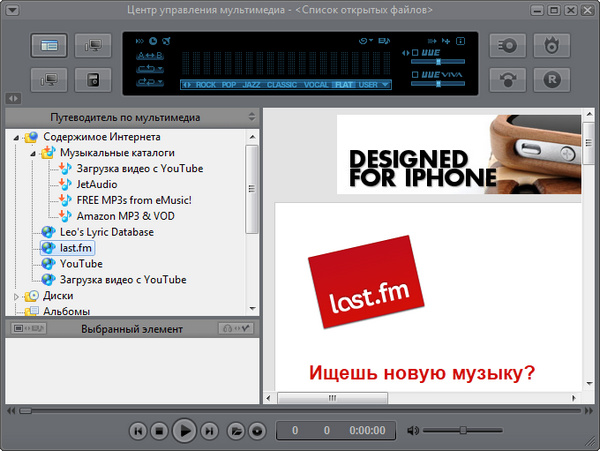Viewport: 600px width, 451px height.
Task: Skip to the next track
Action: [209, 431]
